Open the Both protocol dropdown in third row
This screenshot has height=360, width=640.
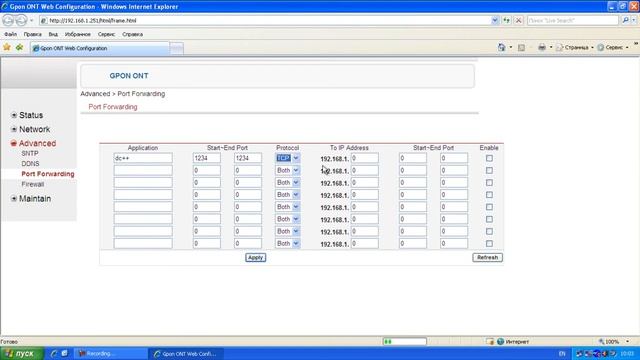coord(288,182)
